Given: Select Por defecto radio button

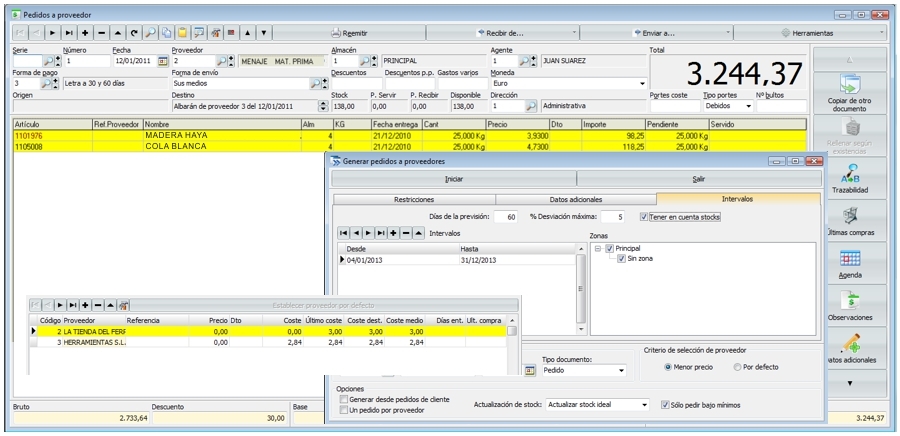Looking at the screenshot, I should tap(738, 367).
